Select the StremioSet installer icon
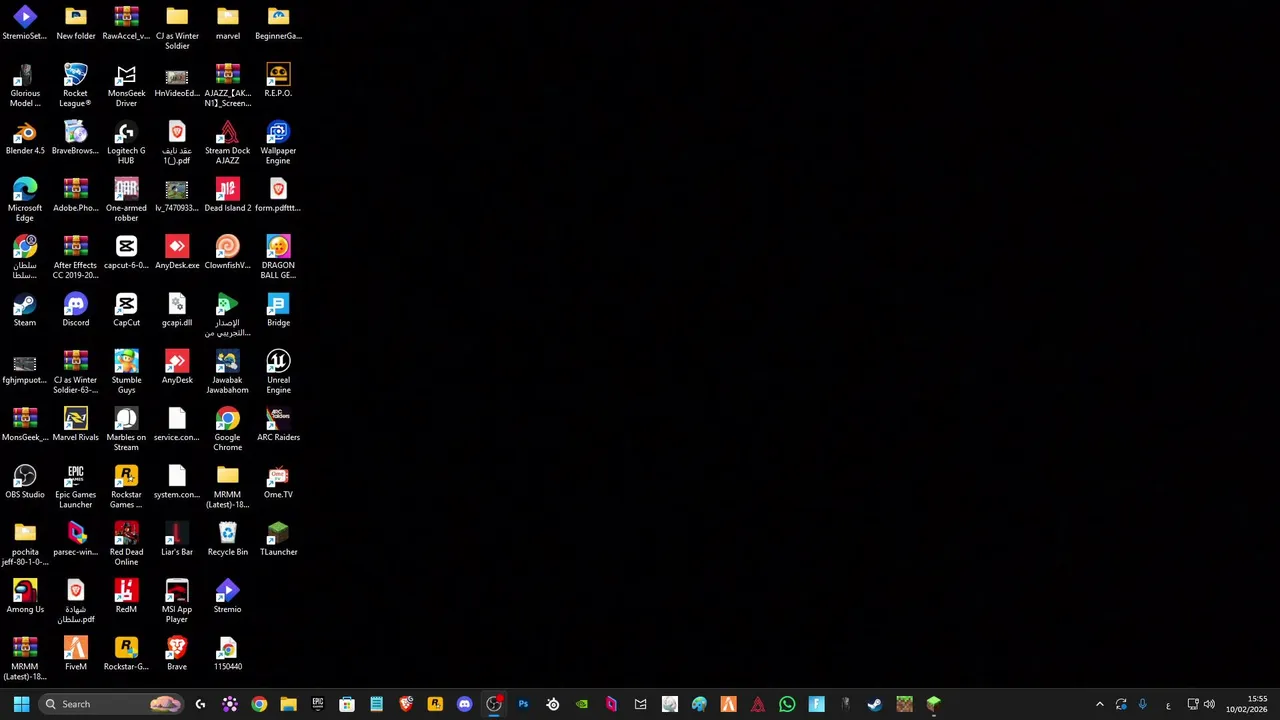This screenshot has width=1280, height=720. [25, 24]
